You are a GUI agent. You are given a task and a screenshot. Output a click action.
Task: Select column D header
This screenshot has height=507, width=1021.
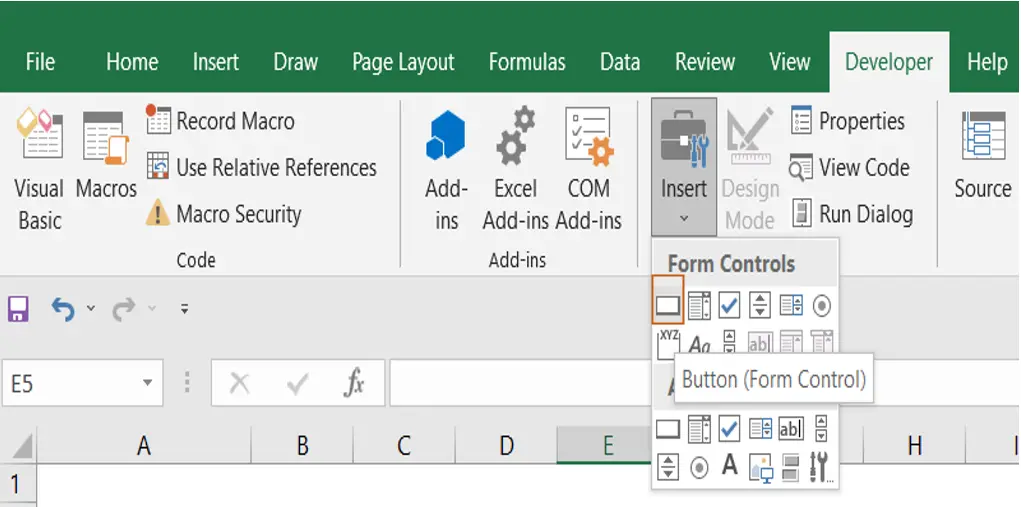click(x=506, y=446)
